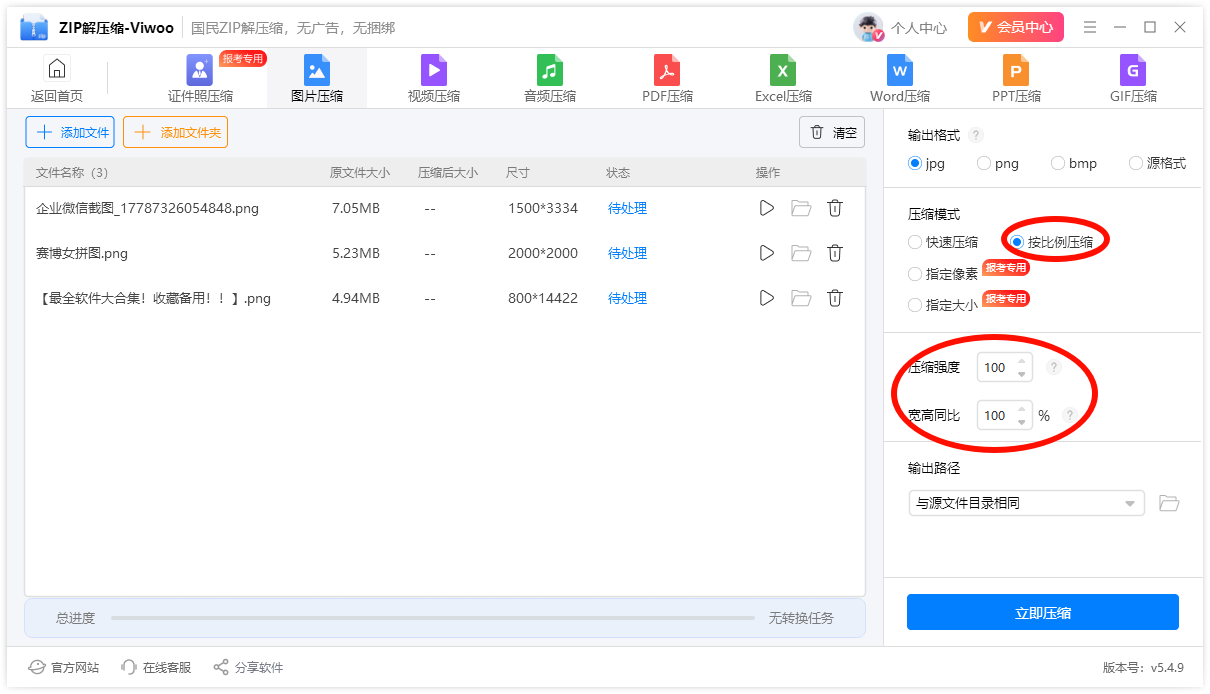This screenshot has width=1210, height=694.
Task: Show help for 压缩强度 question mark
Action: tap(1053, 367)
